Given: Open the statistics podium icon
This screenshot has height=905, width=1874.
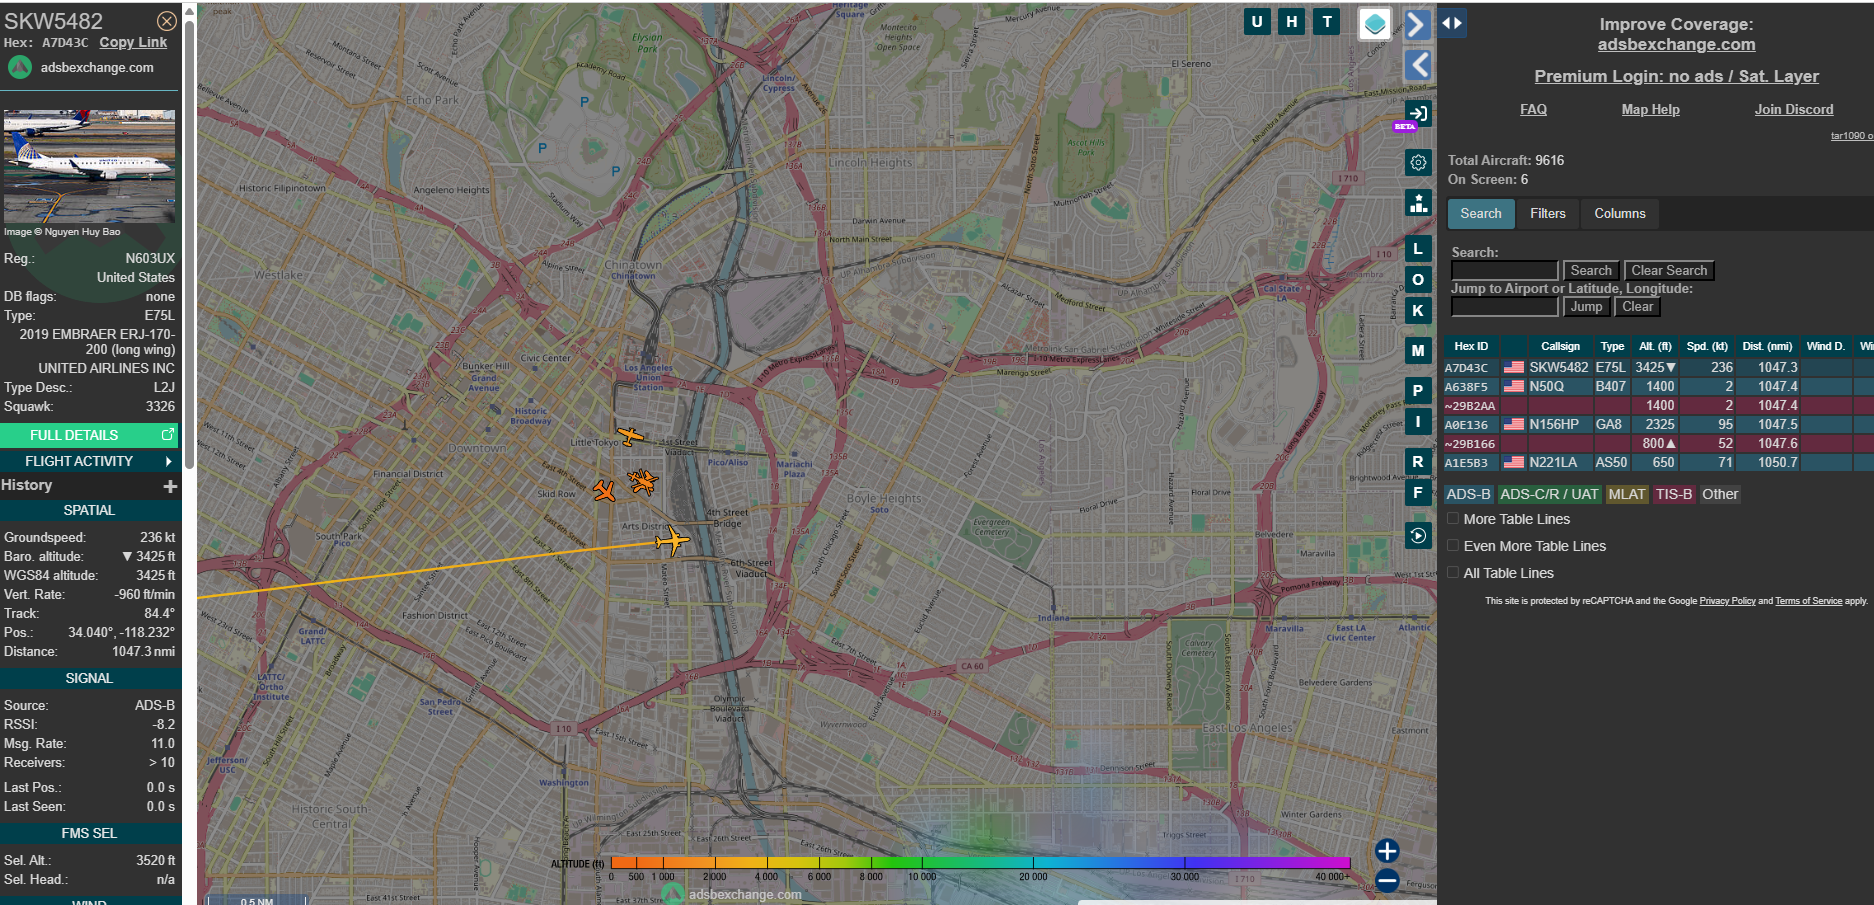Looking at the screenshot, I should coord(1418,203).
